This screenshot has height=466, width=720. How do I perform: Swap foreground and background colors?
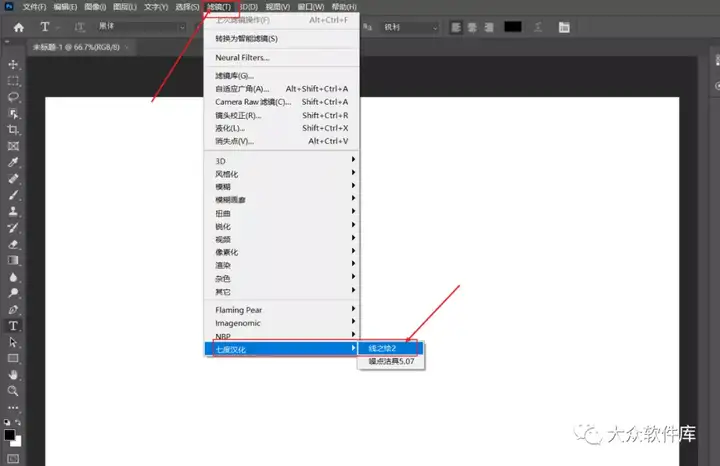click(18, 422)
